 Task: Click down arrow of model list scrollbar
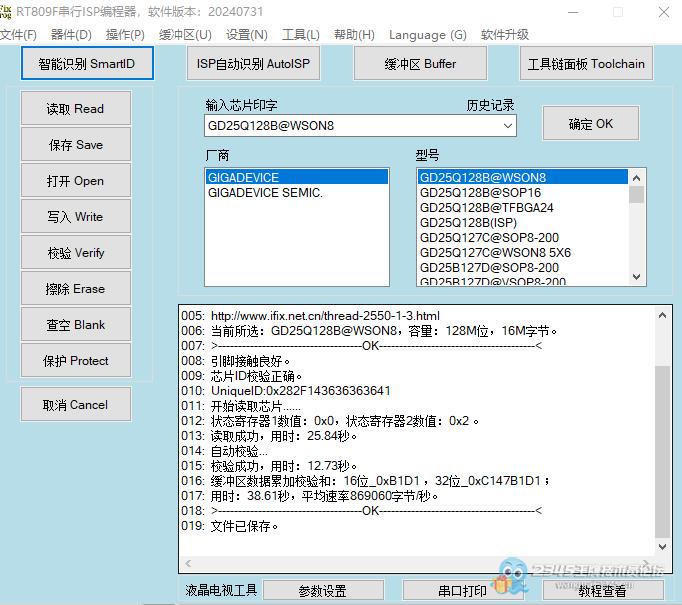[637, 277]
